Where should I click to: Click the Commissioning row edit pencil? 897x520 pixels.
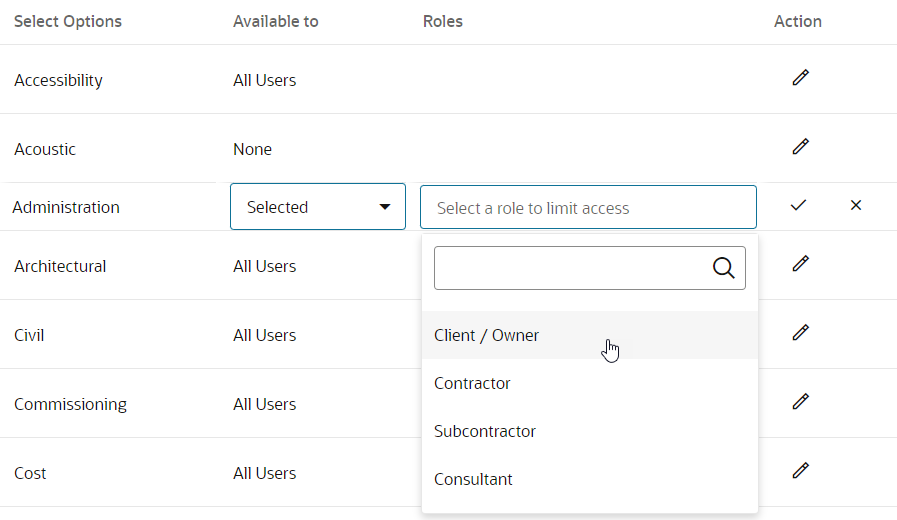pyautogui.click(x=800, y=402)
